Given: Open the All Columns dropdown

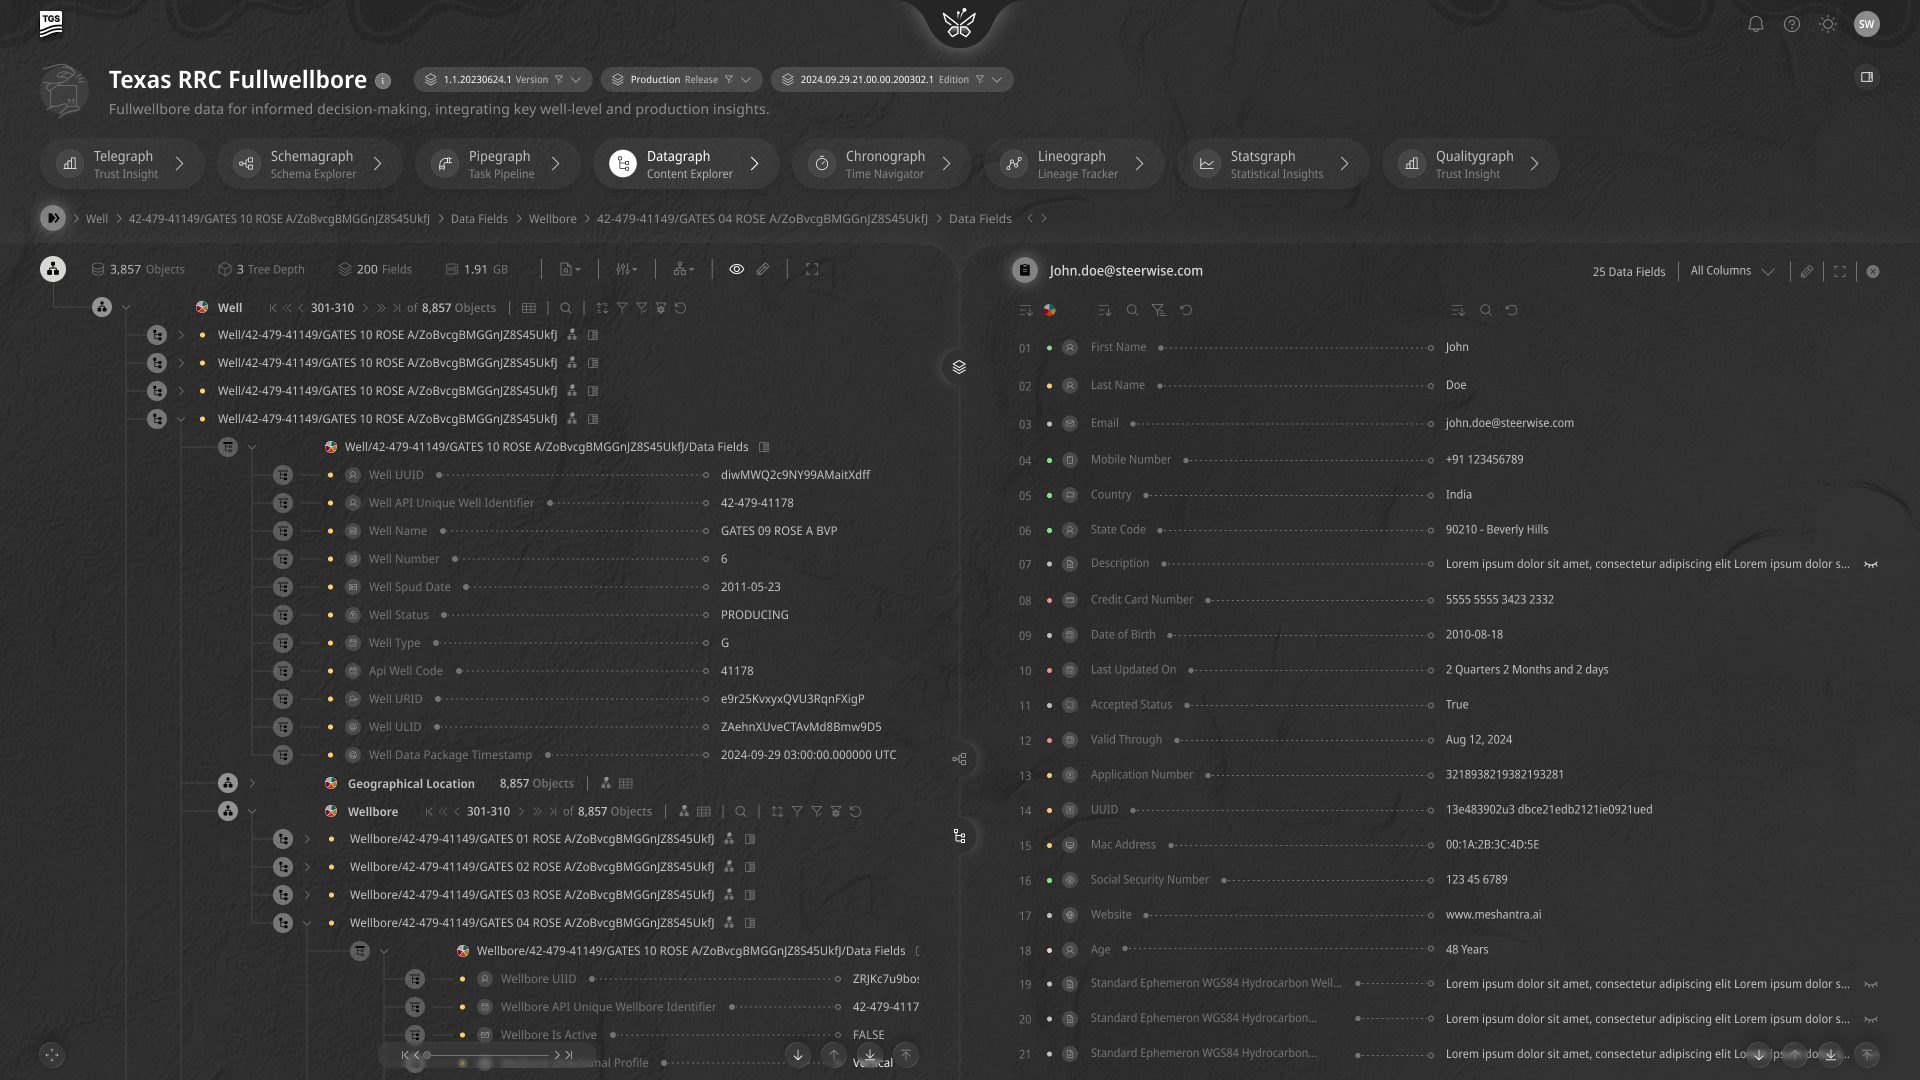Looking at the screenshot, I should coord(1732,271).
